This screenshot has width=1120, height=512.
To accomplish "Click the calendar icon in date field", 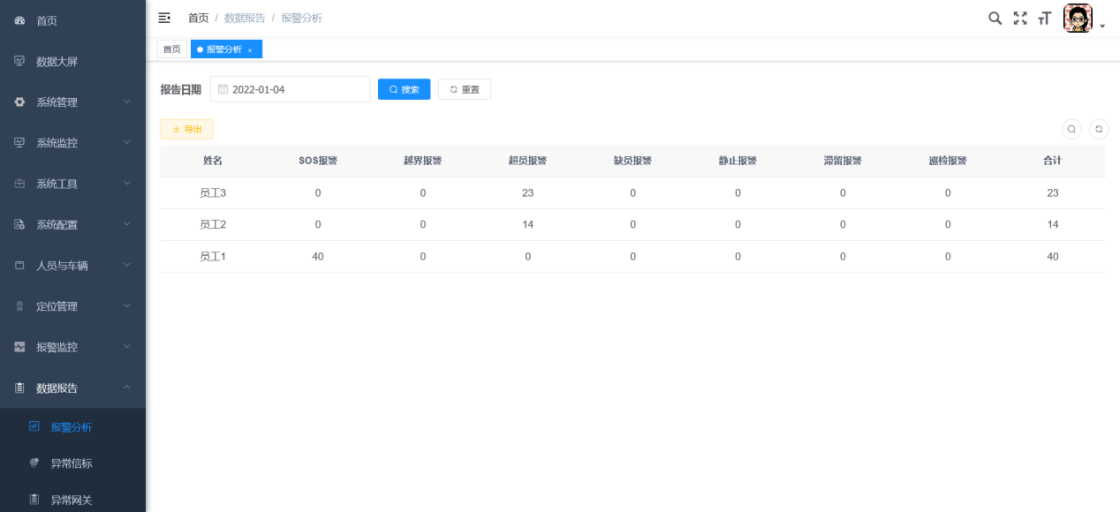I will click(223, 89).
